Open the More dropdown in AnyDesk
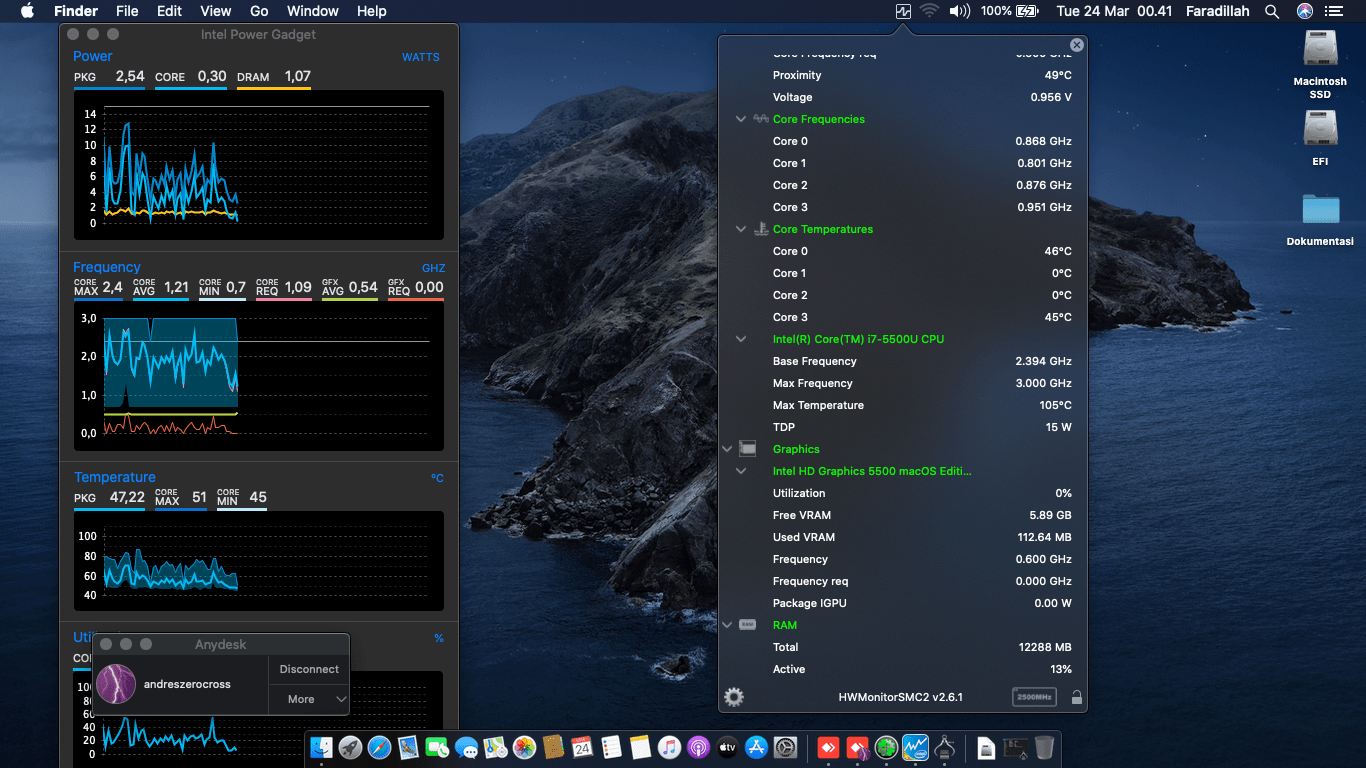The width and height of the screenshot is (1366, 768). [309, 699]
